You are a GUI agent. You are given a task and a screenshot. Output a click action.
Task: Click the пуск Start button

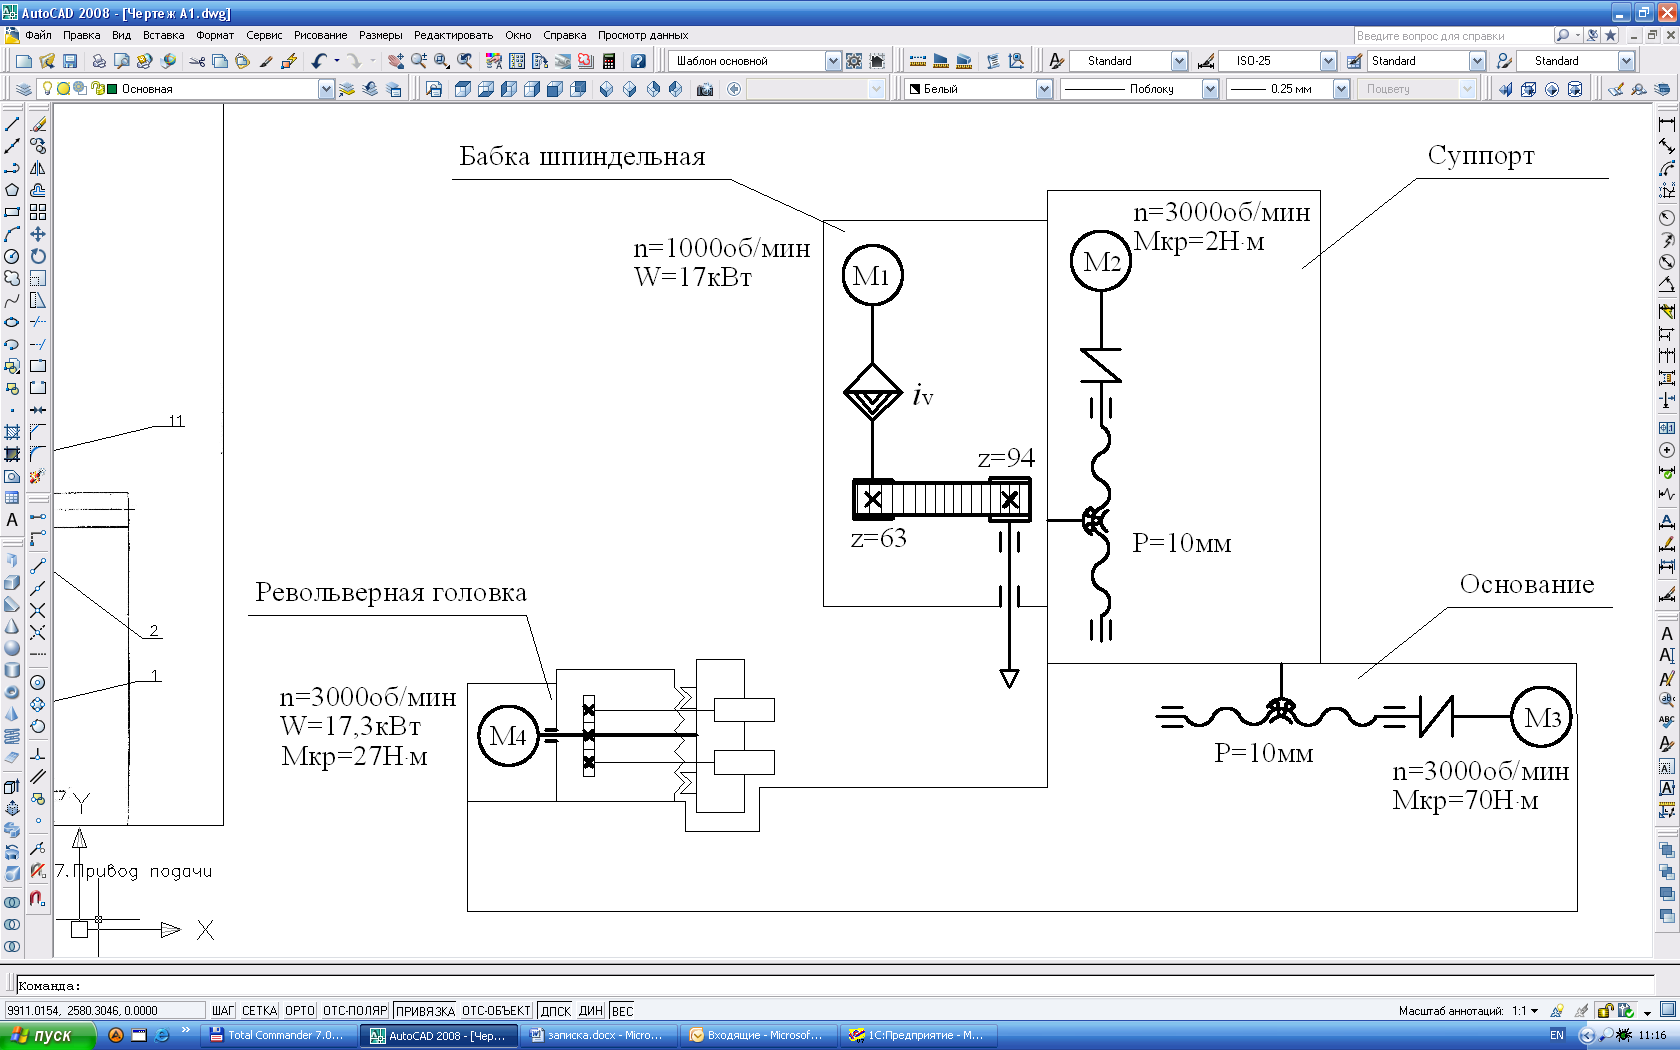click(x=47, y=1035)
